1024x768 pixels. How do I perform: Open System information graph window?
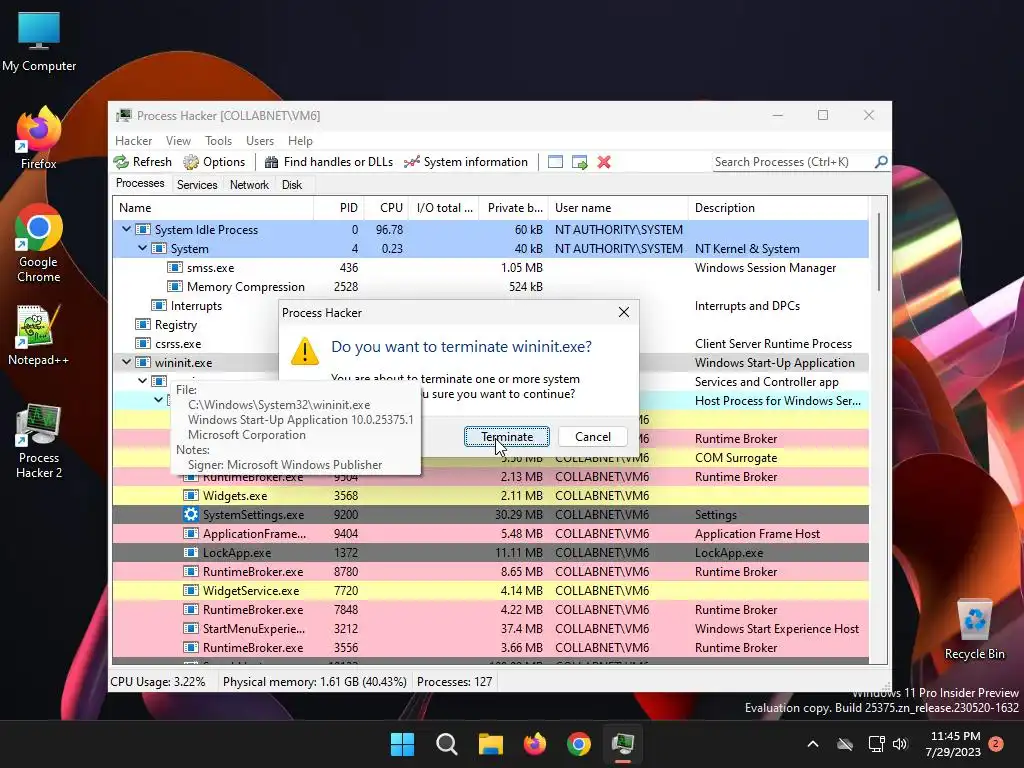[466, 162]
